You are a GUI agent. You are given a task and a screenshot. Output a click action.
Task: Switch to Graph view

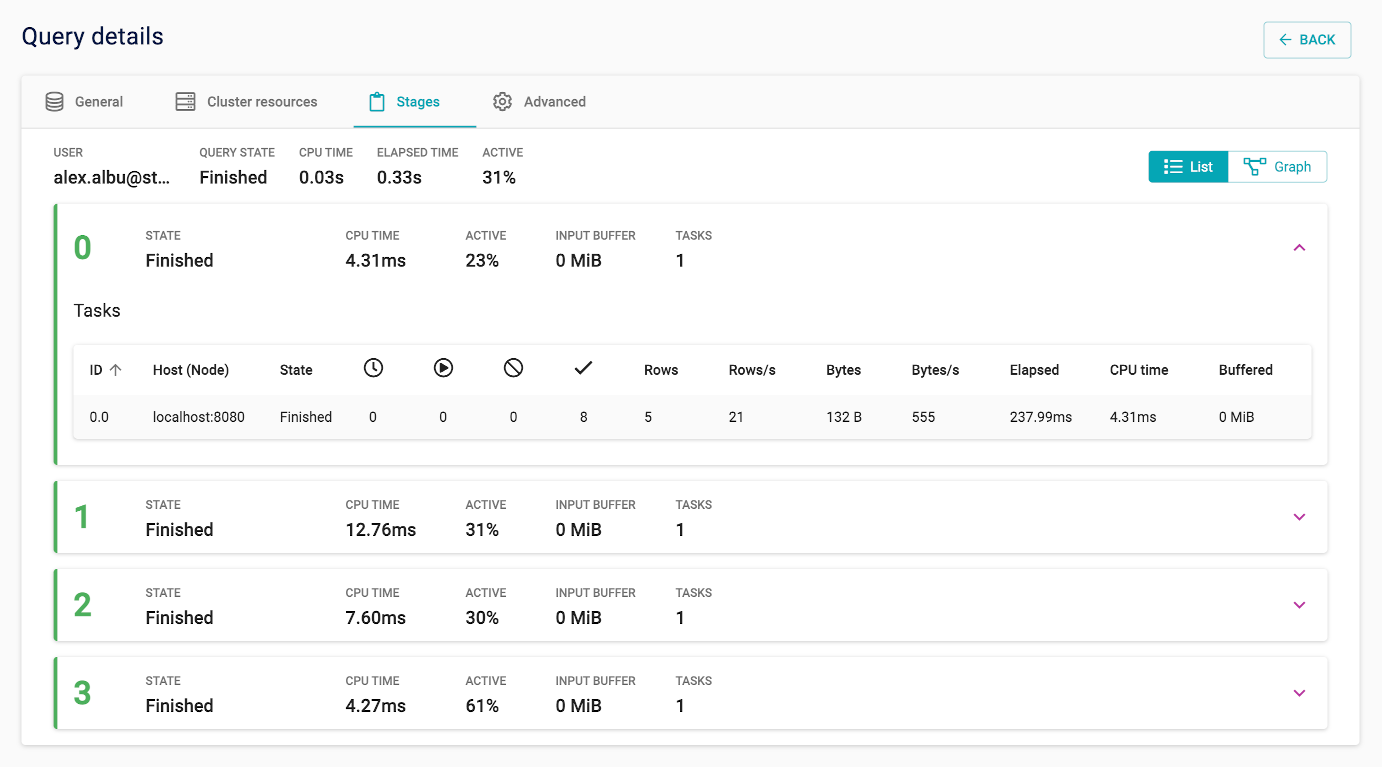coord(1277,166)
